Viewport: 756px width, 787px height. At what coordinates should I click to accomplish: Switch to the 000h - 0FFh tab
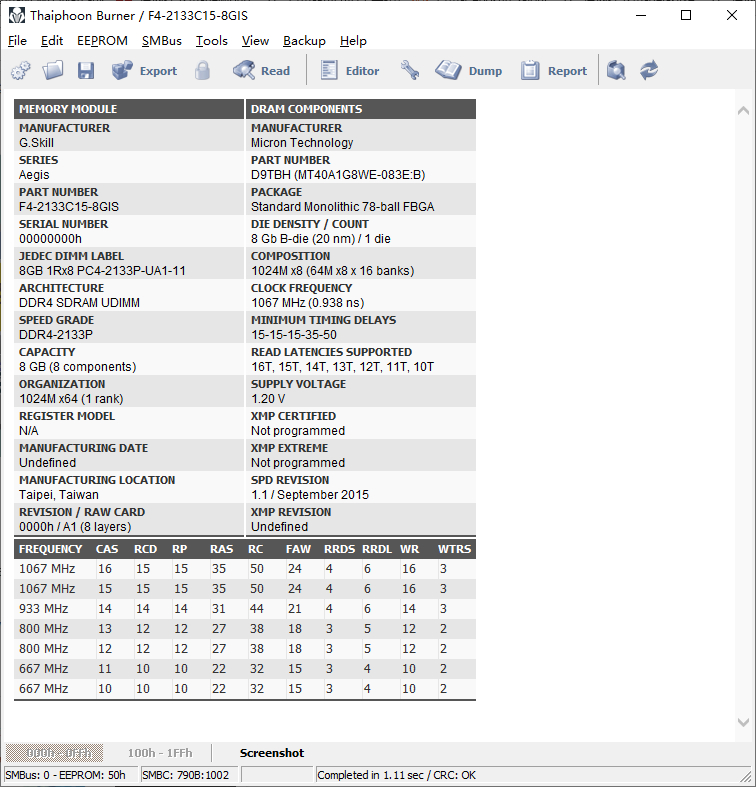(54, 753)
